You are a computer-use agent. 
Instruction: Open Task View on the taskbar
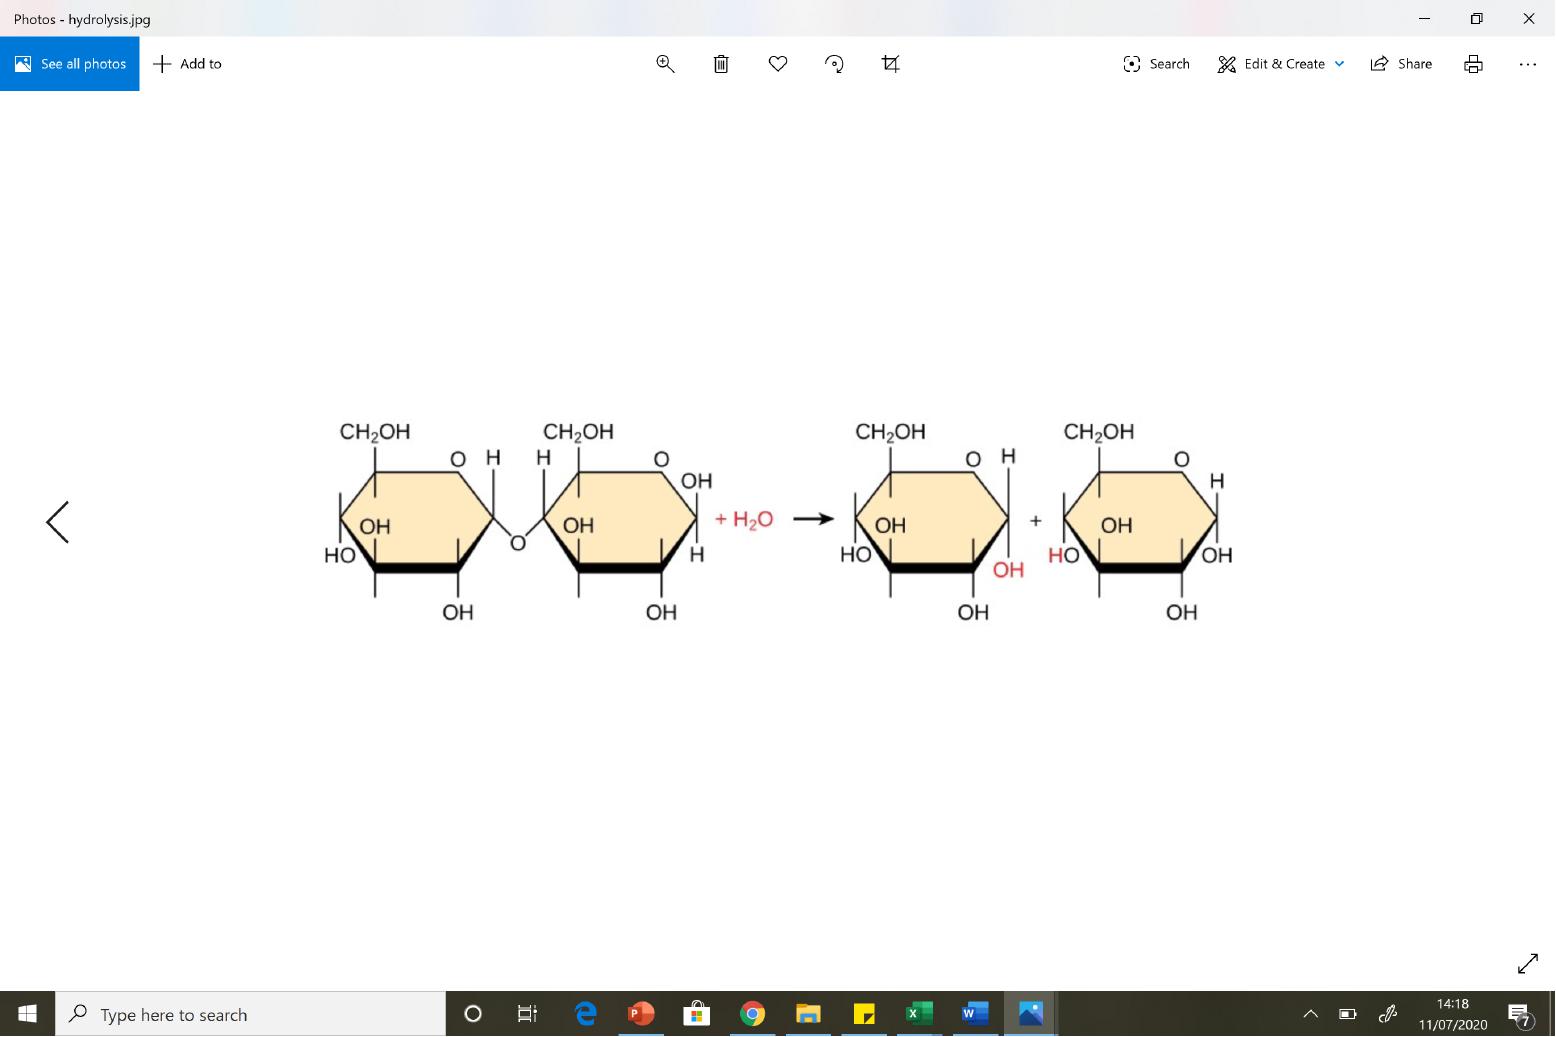(528, 1014)
